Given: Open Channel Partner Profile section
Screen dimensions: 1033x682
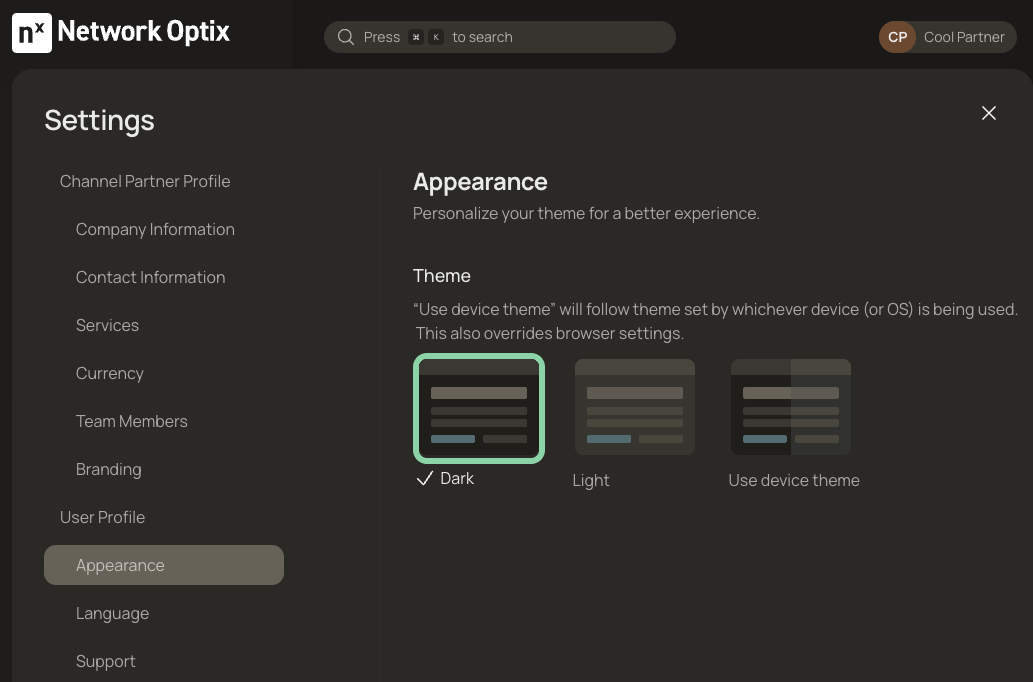Looking at the screenshot, I should pos(145,181).
